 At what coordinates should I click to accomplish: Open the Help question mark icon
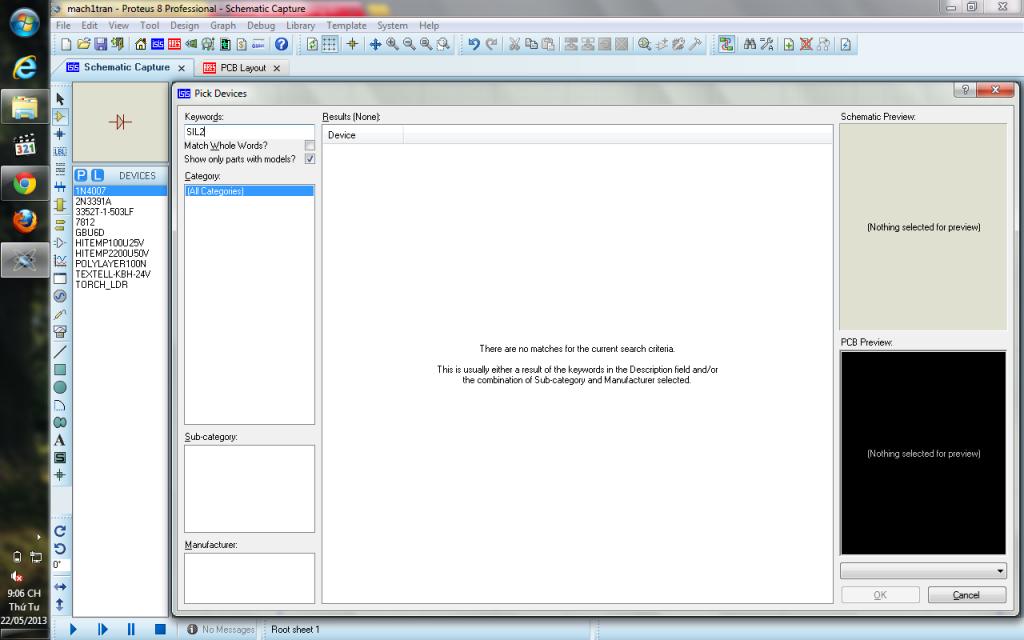(x=281, y=44)
